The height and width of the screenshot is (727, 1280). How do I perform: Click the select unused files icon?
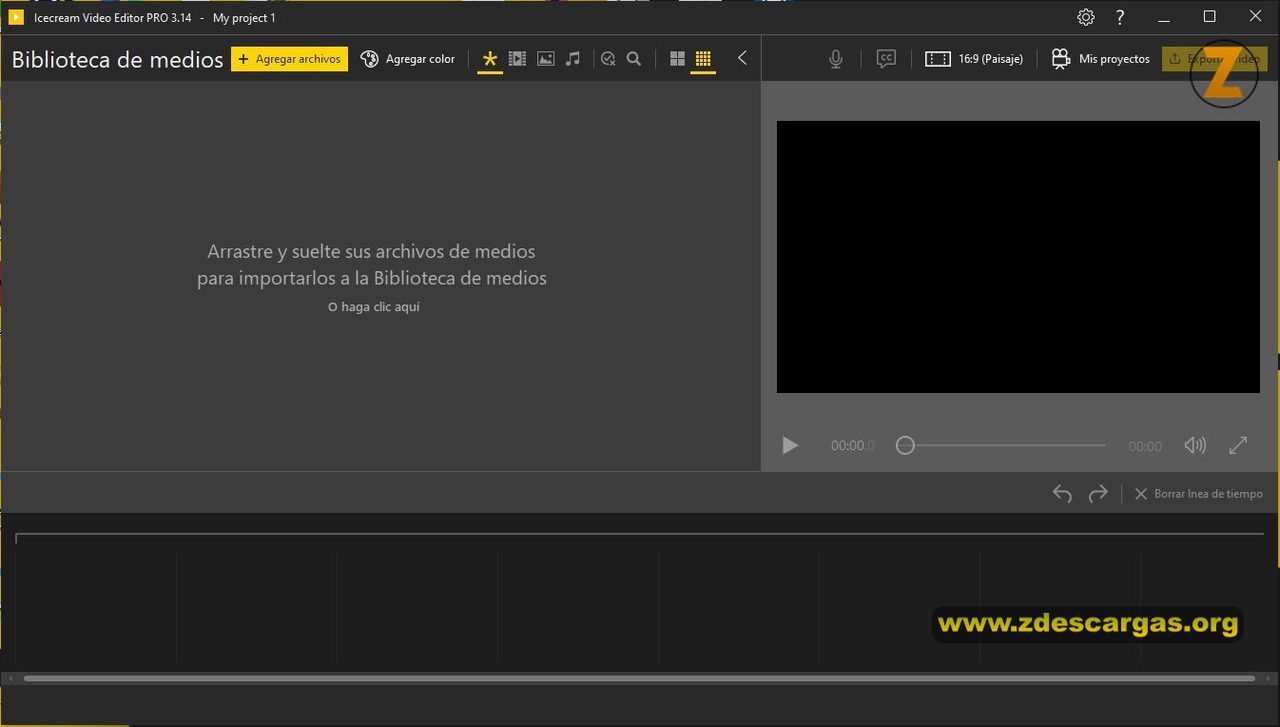click(607, 59)
